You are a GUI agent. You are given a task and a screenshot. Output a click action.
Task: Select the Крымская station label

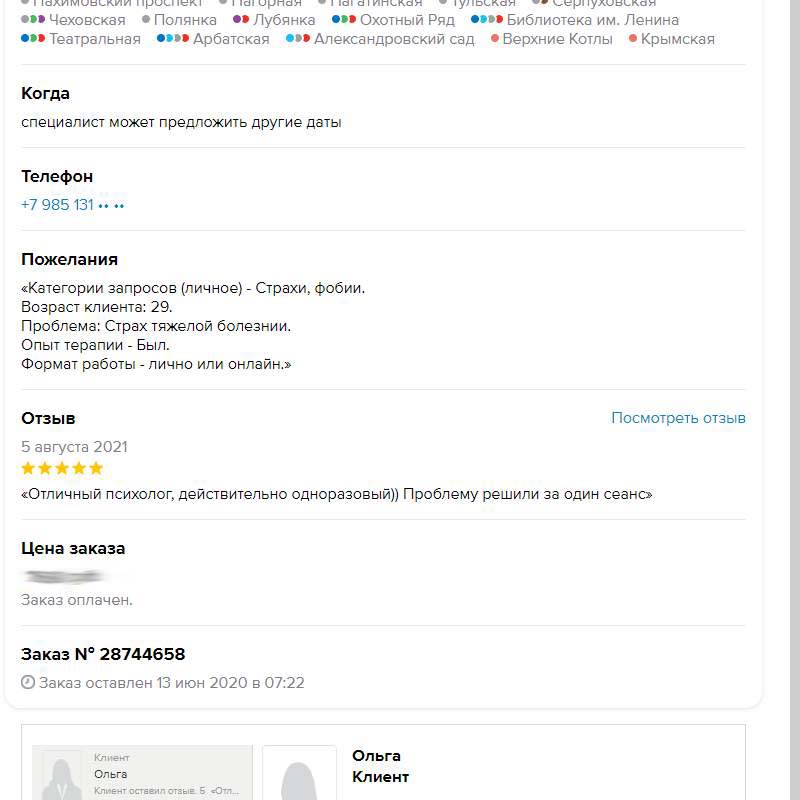coord(677,39)
